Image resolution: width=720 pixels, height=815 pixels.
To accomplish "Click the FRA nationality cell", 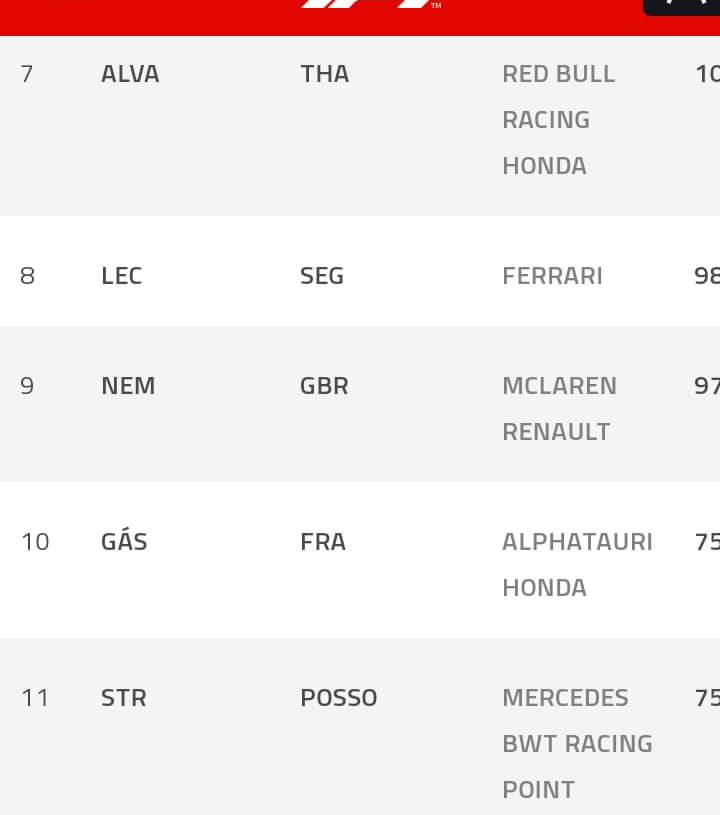I will [x=323, y=542].
